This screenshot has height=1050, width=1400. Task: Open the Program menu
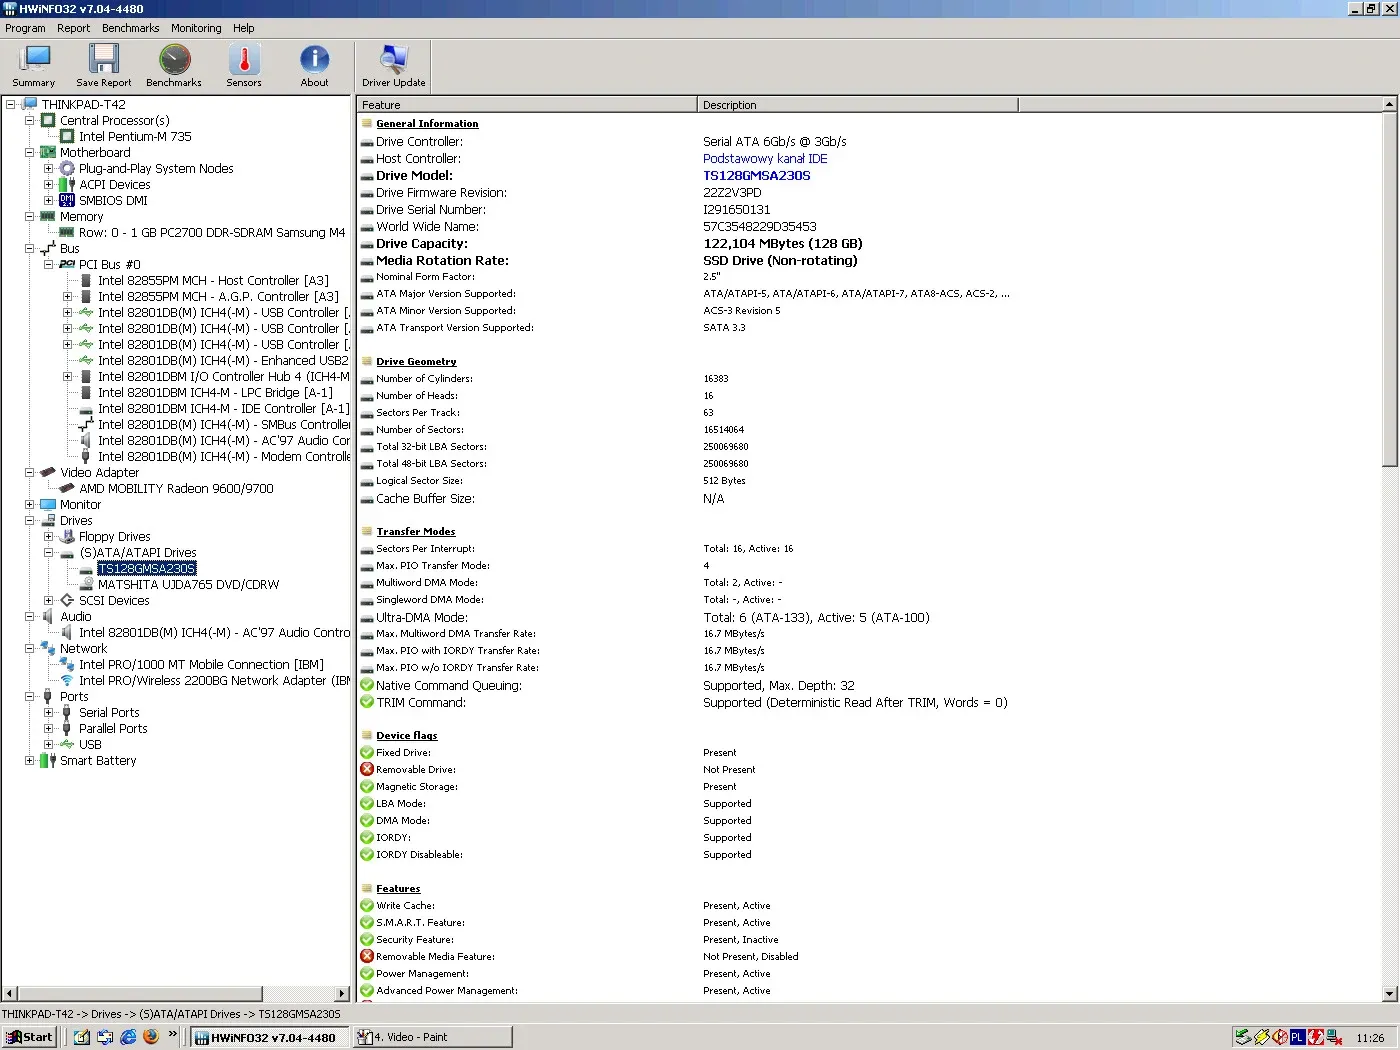(25, 28)
